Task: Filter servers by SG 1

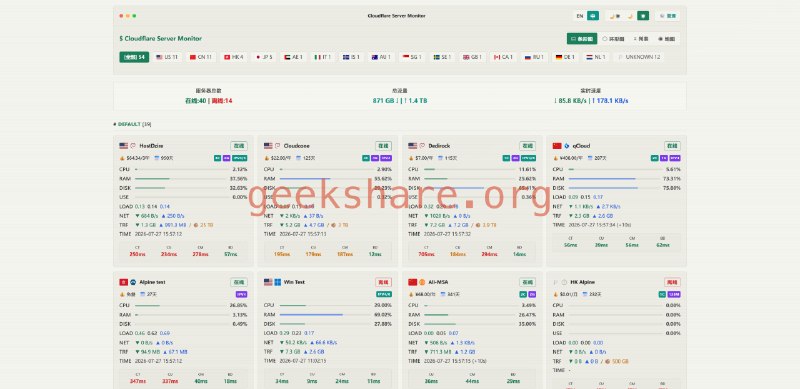Action: point(412,57)
